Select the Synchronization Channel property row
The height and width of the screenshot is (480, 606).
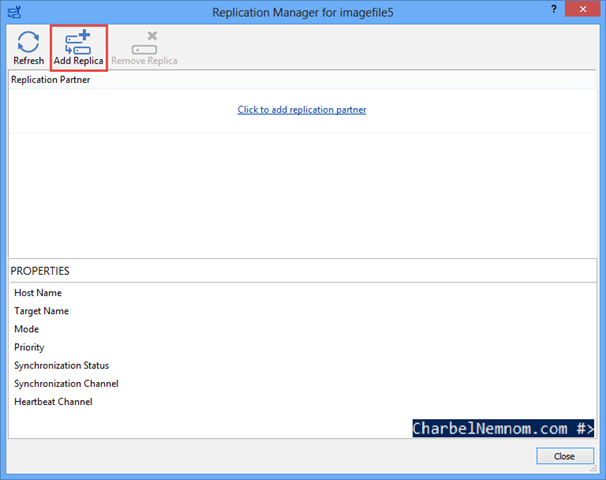302,384
